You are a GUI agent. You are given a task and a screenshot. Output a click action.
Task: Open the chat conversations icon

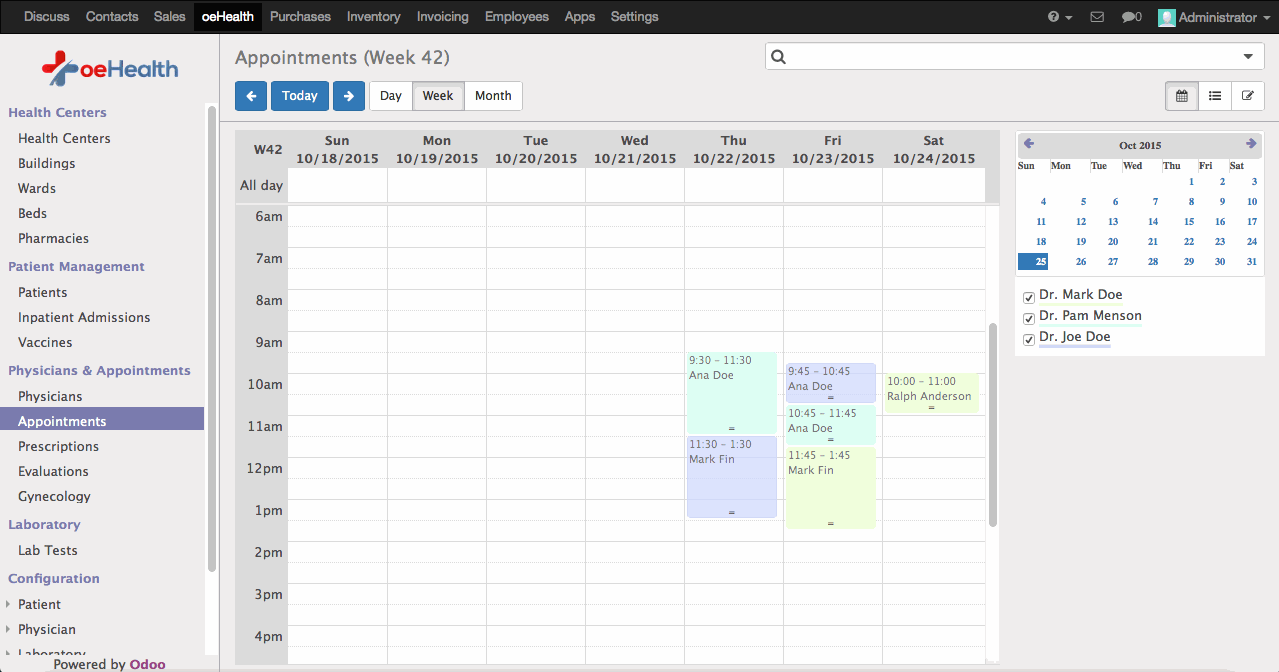pyautogui.click(x=1131, y=17)
